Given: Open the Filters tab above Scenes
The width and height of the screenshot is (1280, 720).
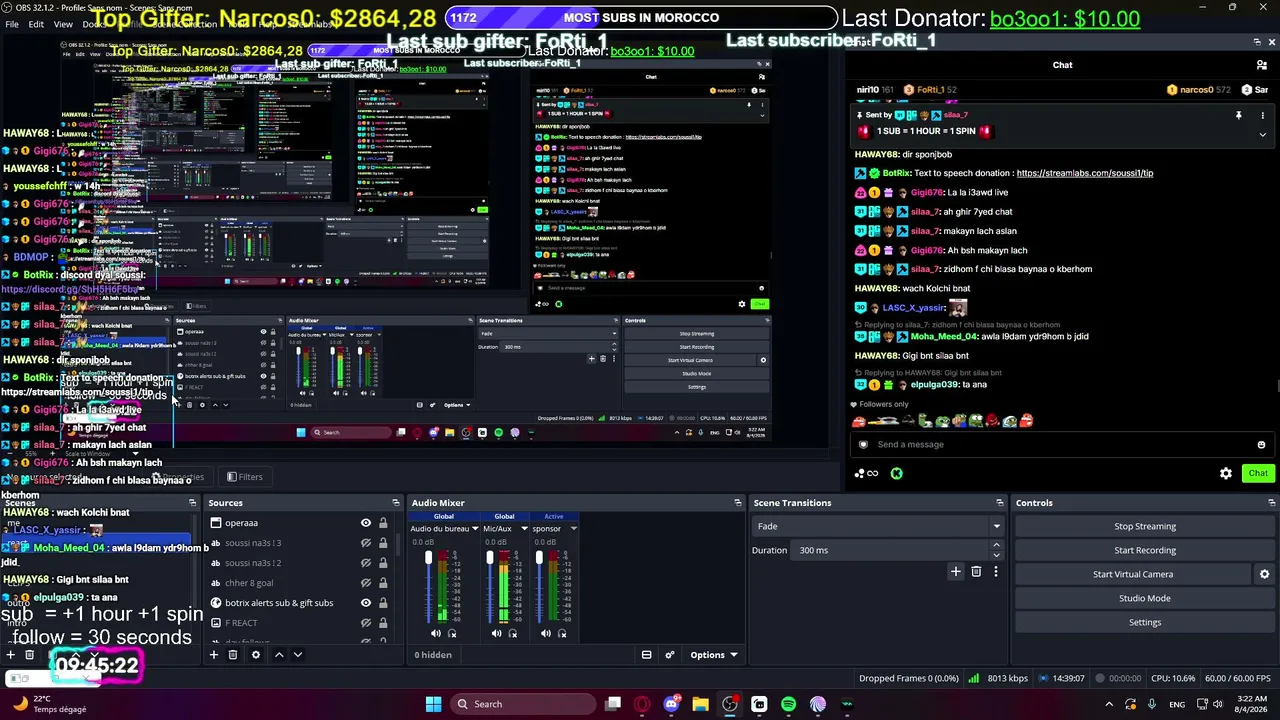Looking at the screenshot, I should click(245, 477).
